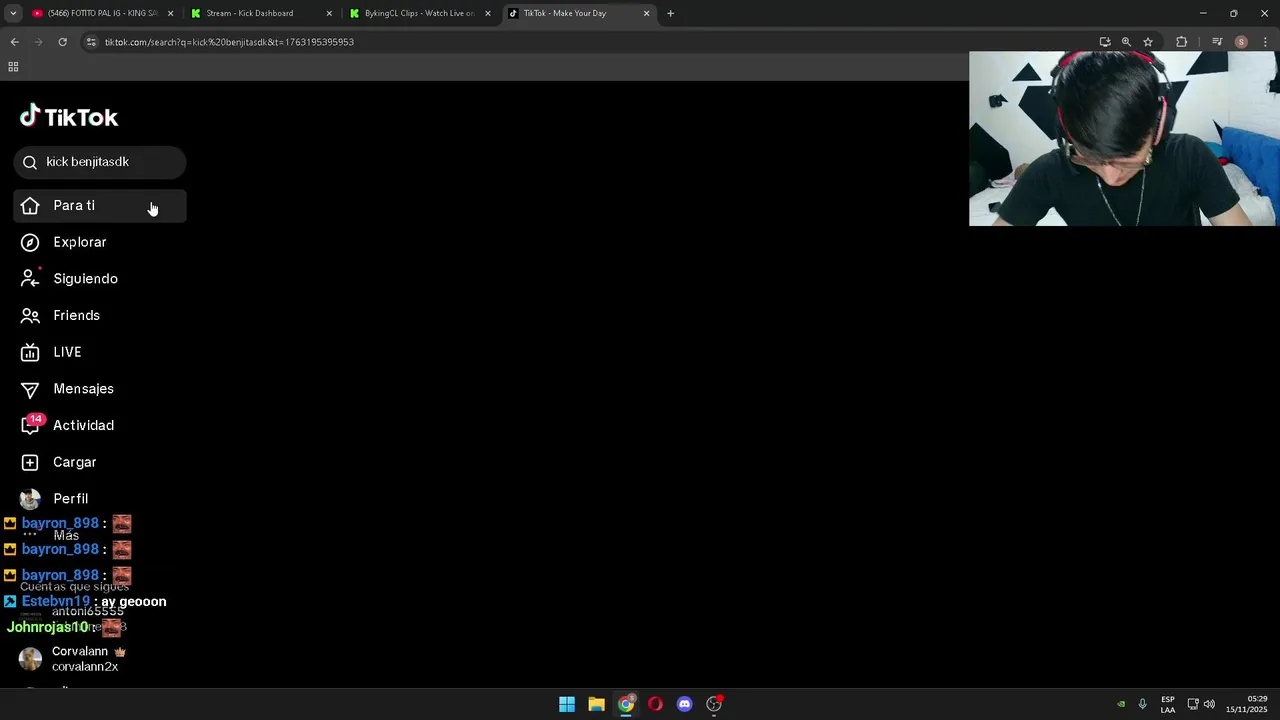
Task: Click the Chrome icon in the taskbar
Action: click(x=626, y=704)
